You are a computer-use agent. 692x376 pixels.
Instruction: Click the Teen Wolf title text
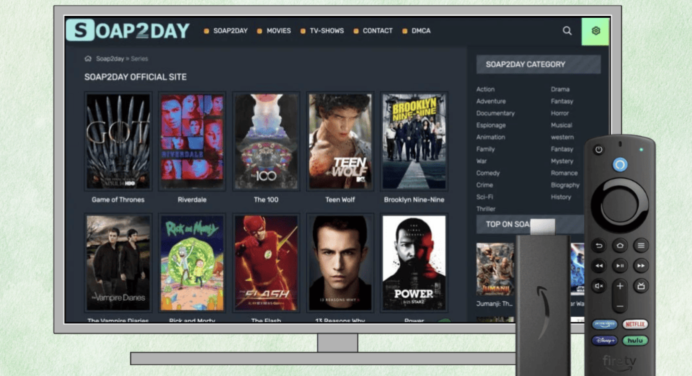[x=340, y=199]
